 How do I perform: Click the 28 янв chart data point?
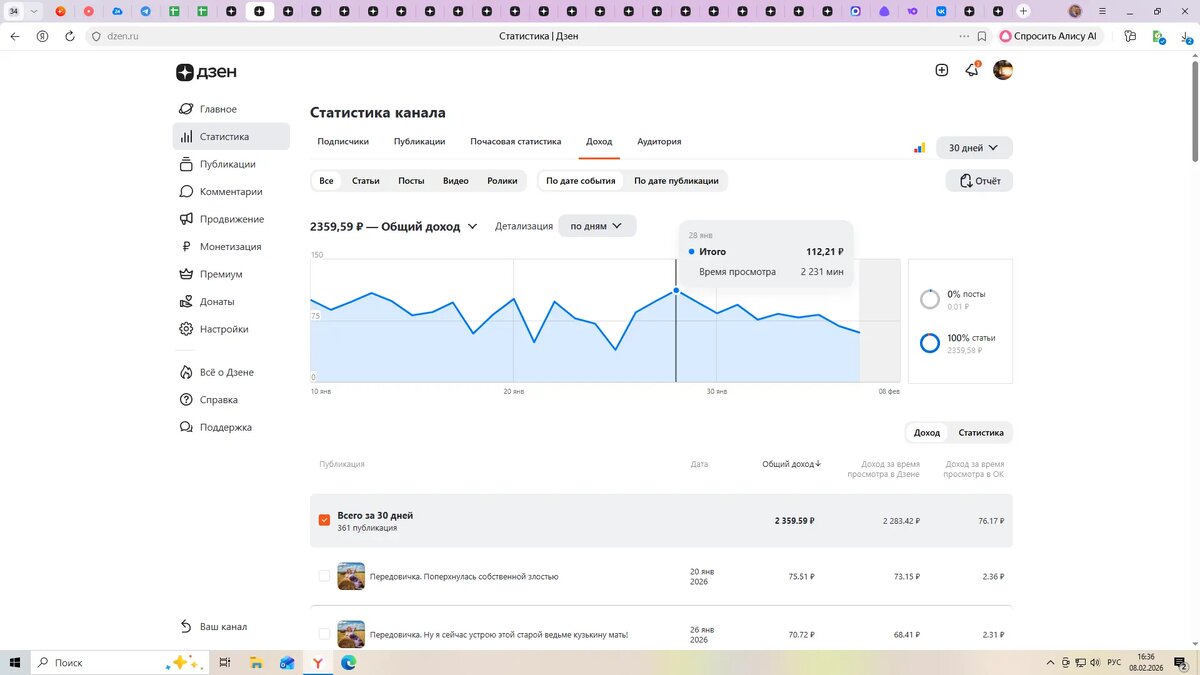(x=676, y=291)
